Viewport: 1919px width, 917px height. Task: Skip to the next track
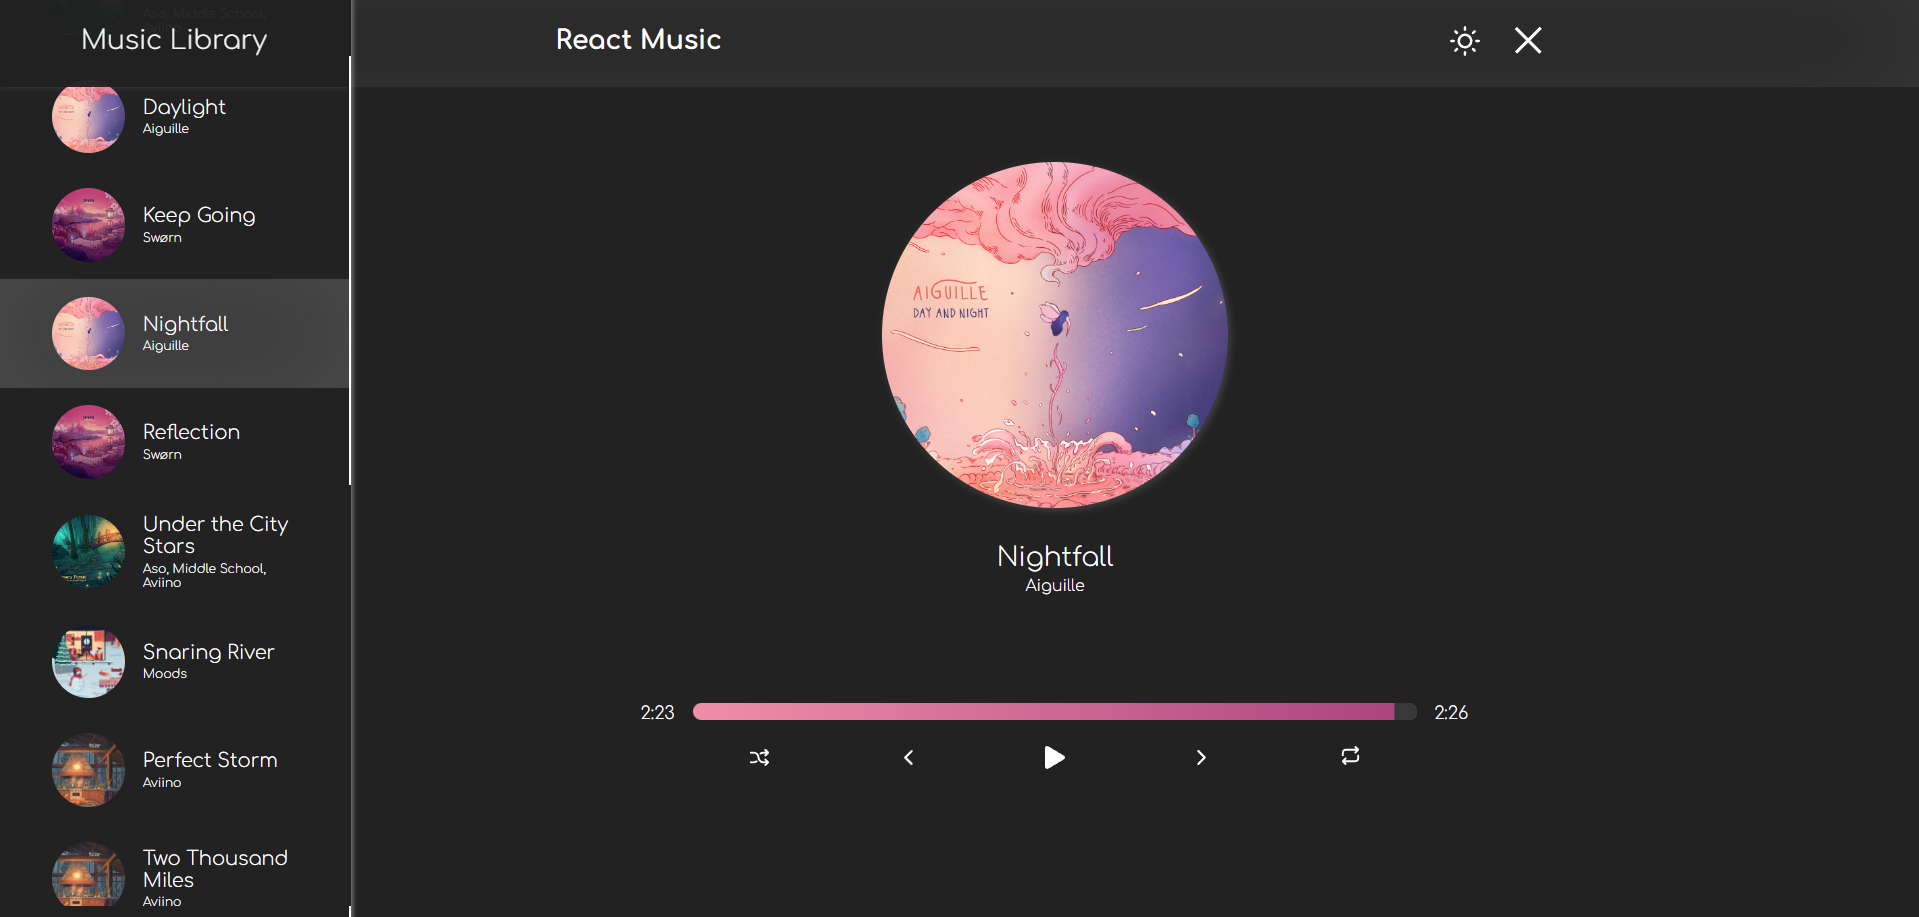tap(1201, 758)
